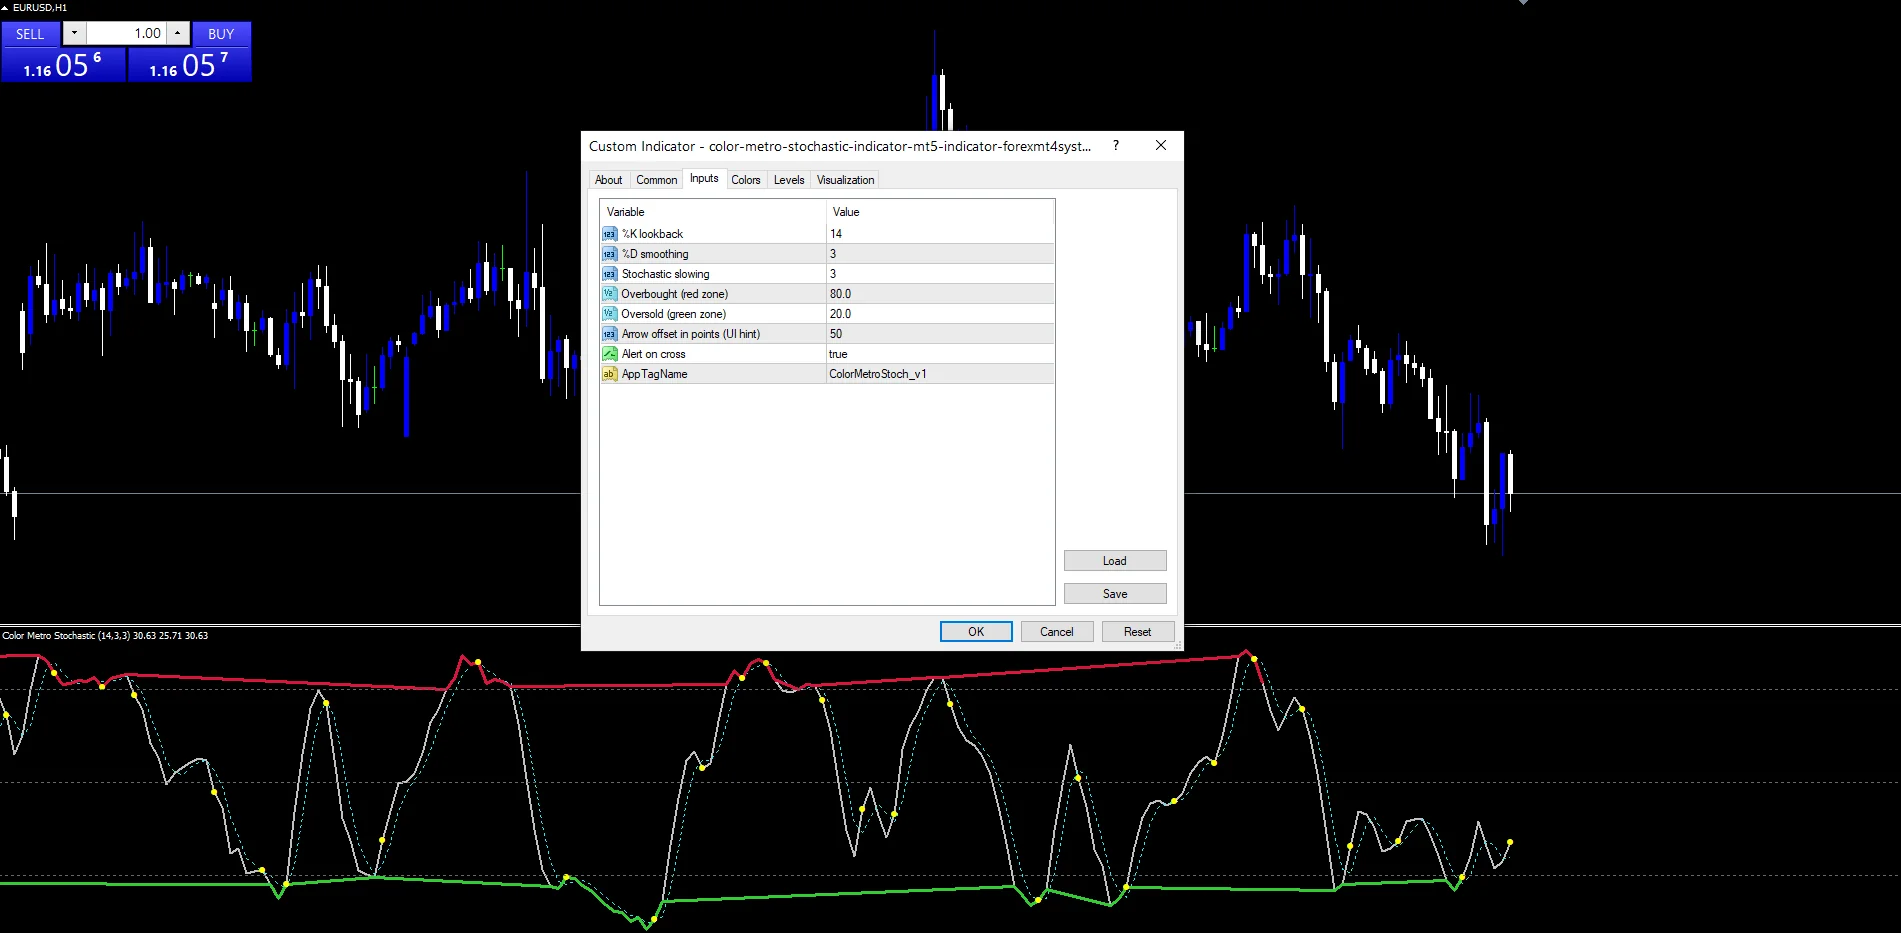Reset inputs with the Reset button
The image size is (1901, 933).
pos(1137,632)
